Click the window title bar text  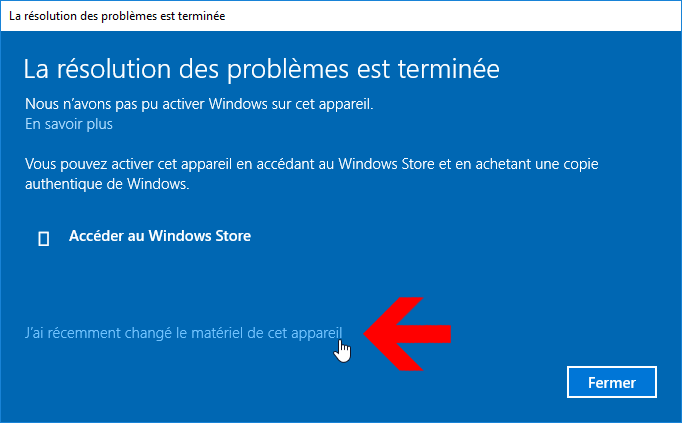(x=117, y=16)
